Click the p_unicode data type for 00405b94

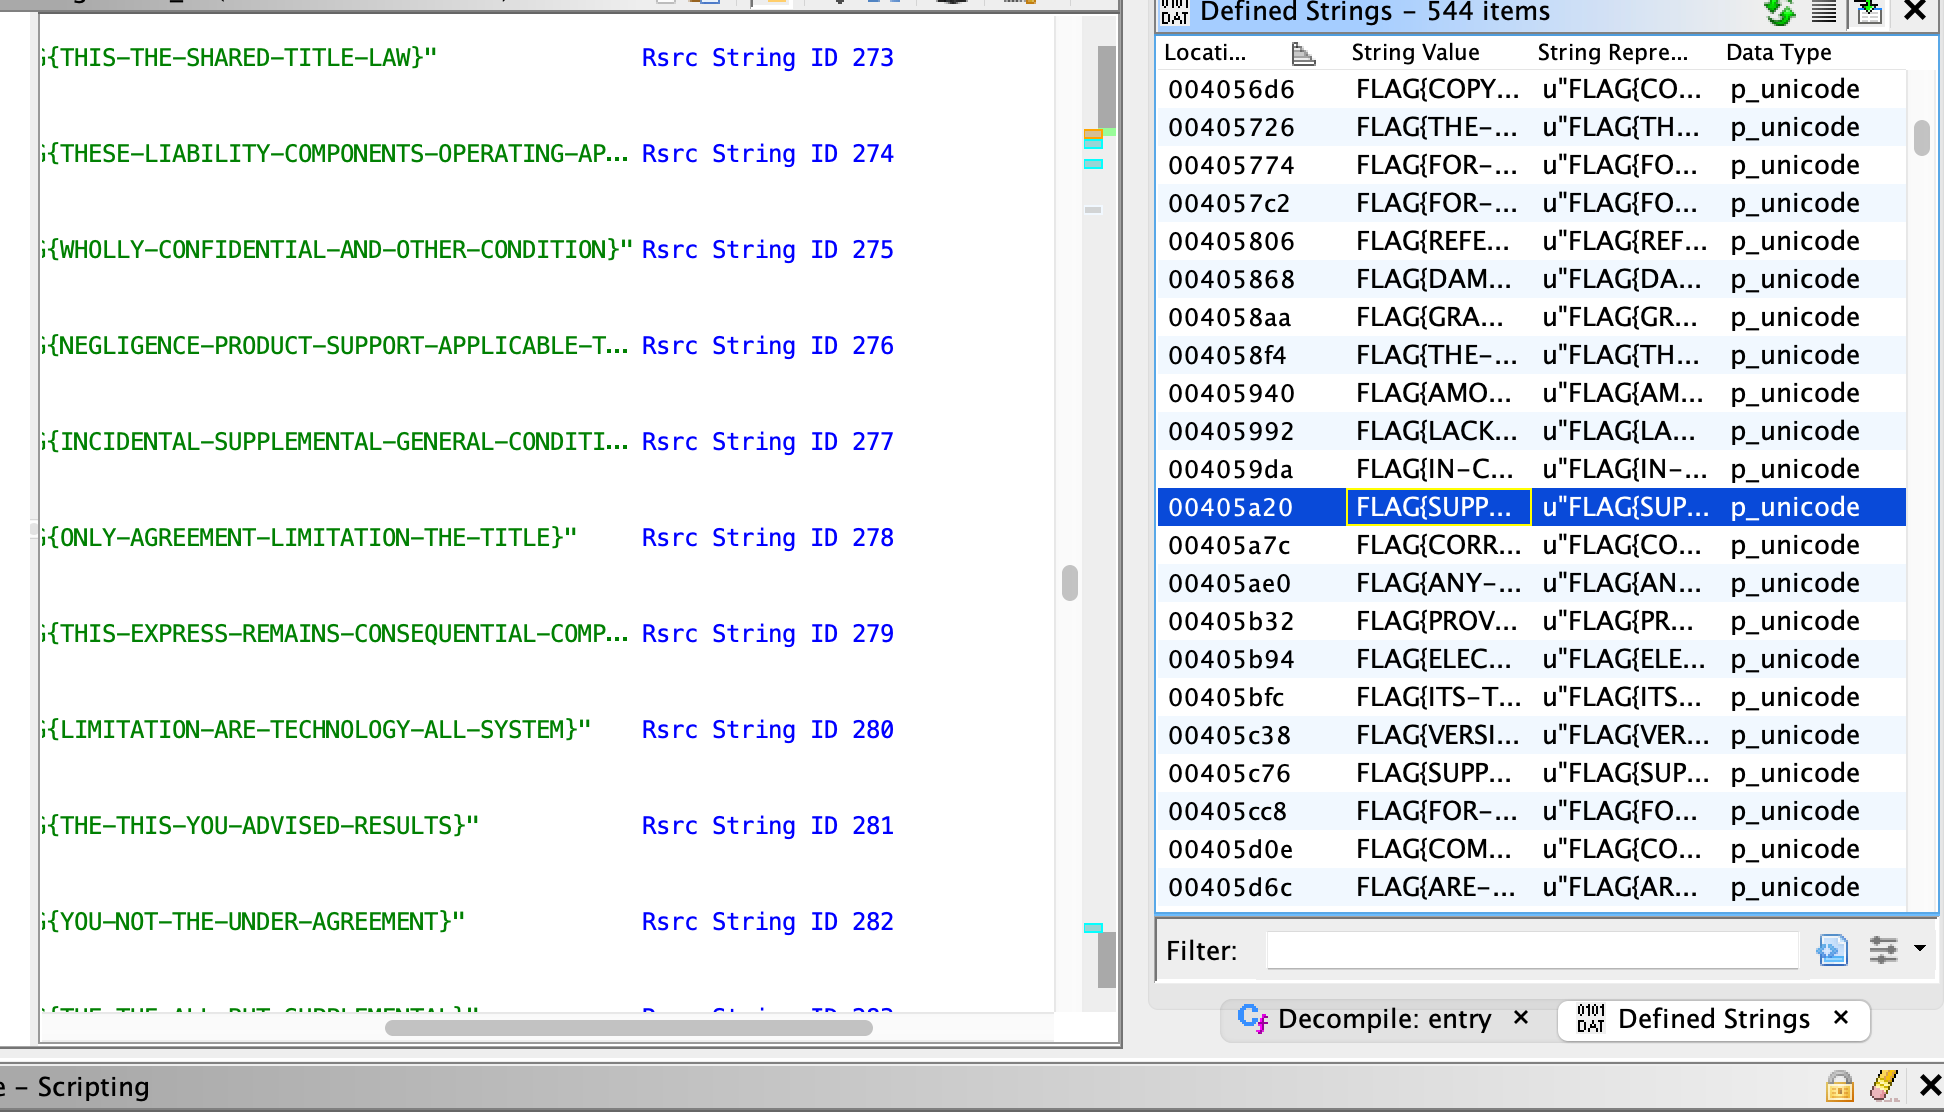1794,659
